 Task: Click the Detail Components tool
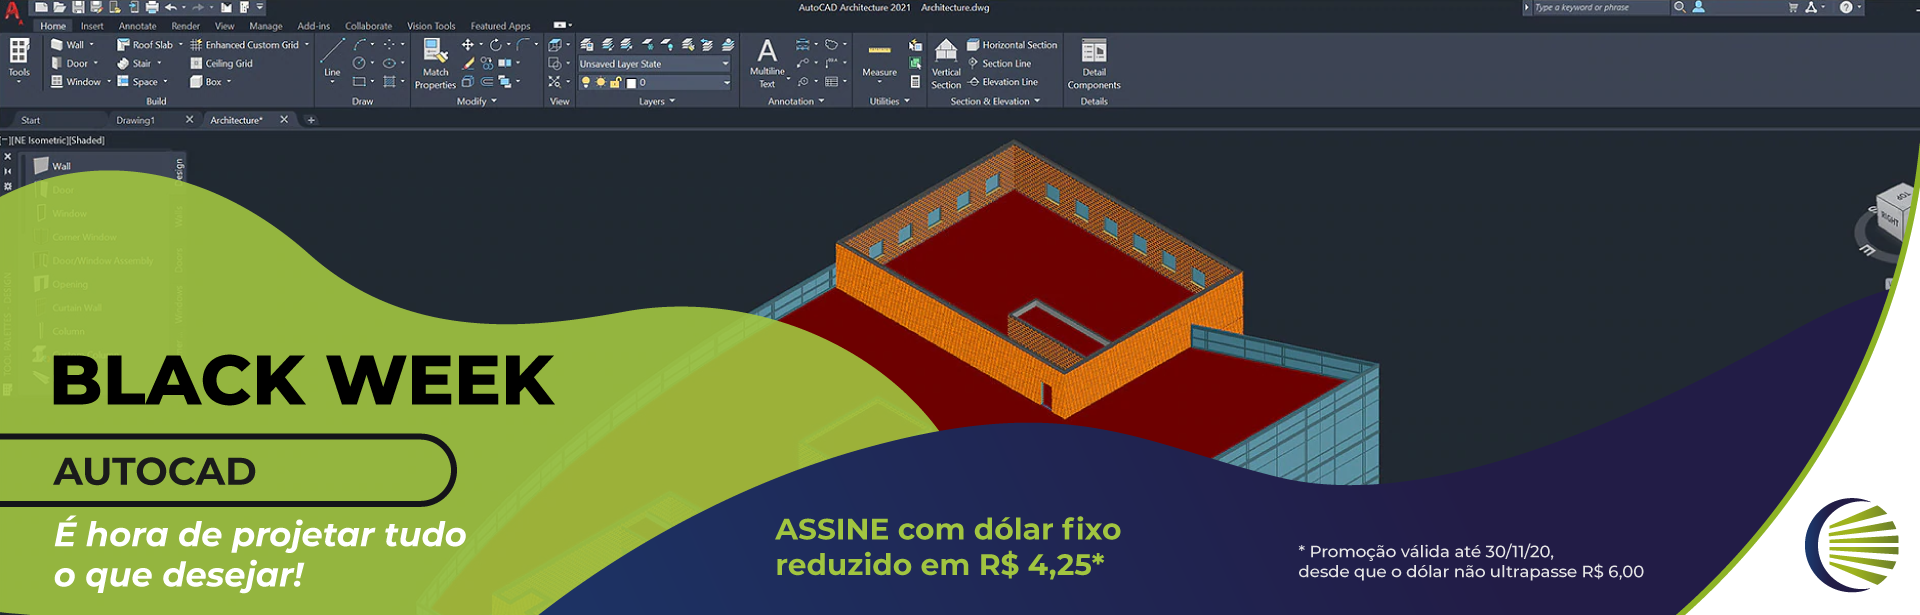1094,64
